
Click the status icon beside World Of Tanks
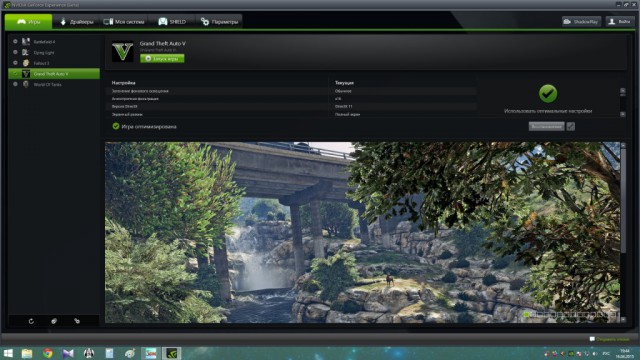(16, 84)
